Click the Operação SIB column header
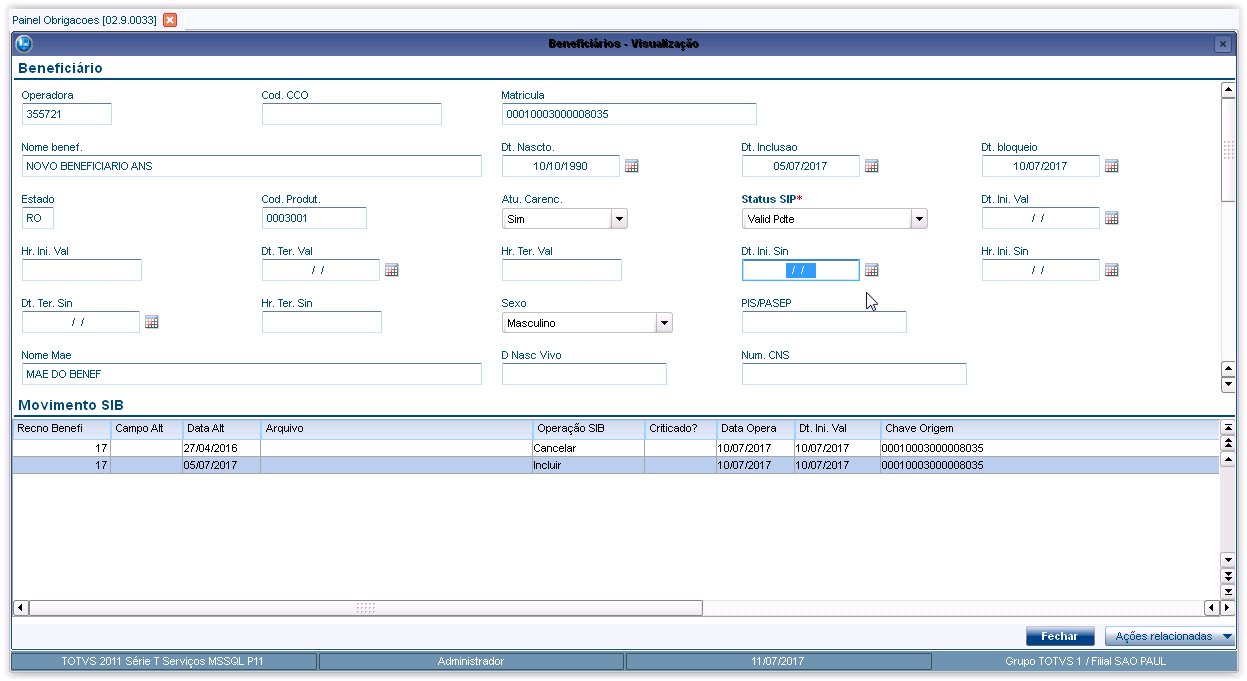 coord(588,429)
